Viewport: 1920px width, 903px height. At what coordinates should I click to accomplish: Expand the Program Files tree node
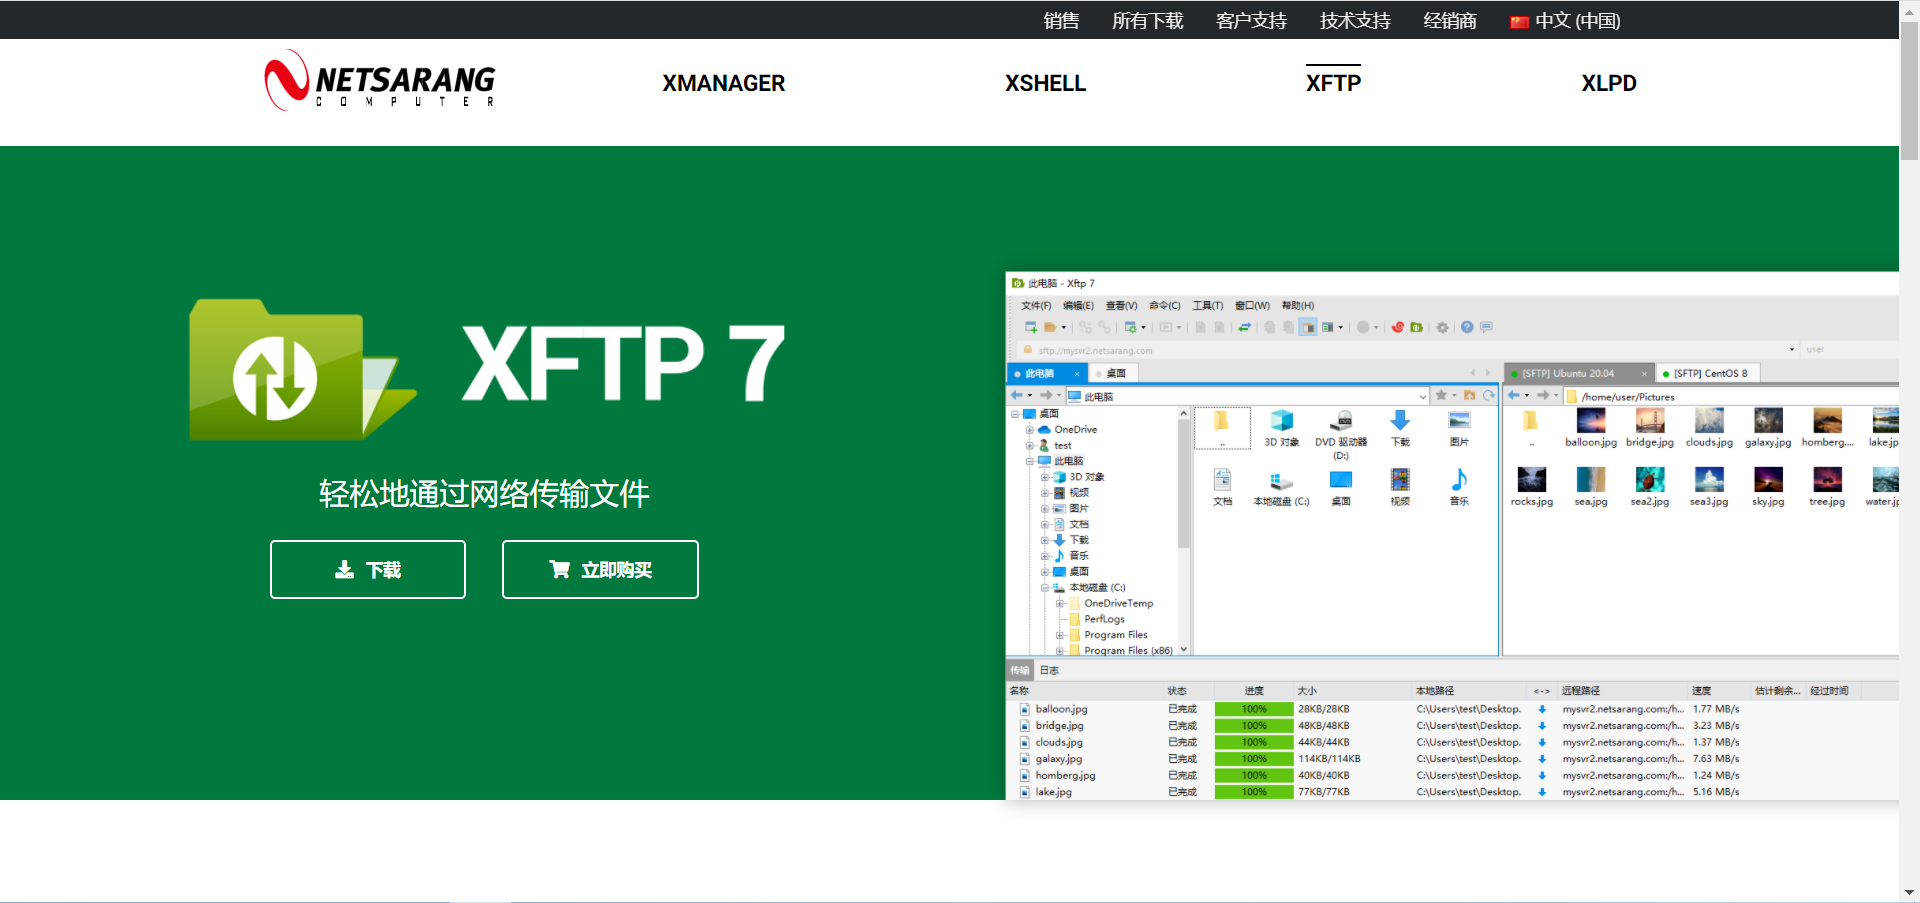click(x=1060, y=635)
